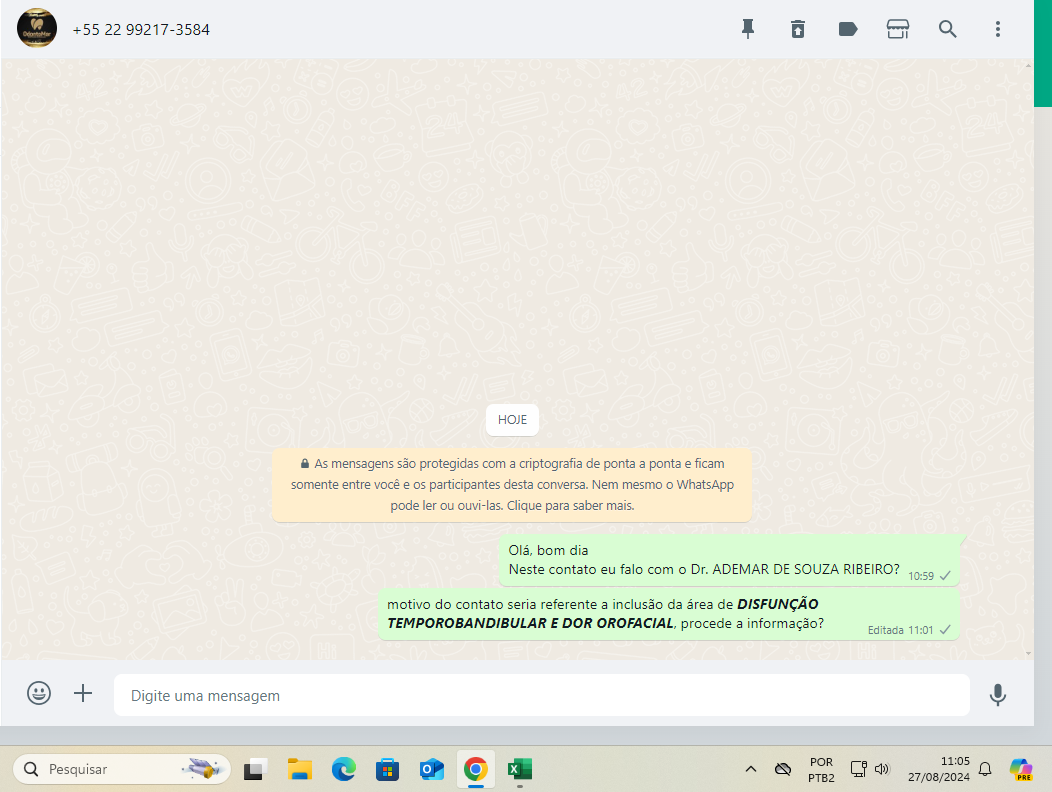The height and width of the screenshot is (792, 1052).
Task: Click the HOJE date badge
Action: pos(512,419)
